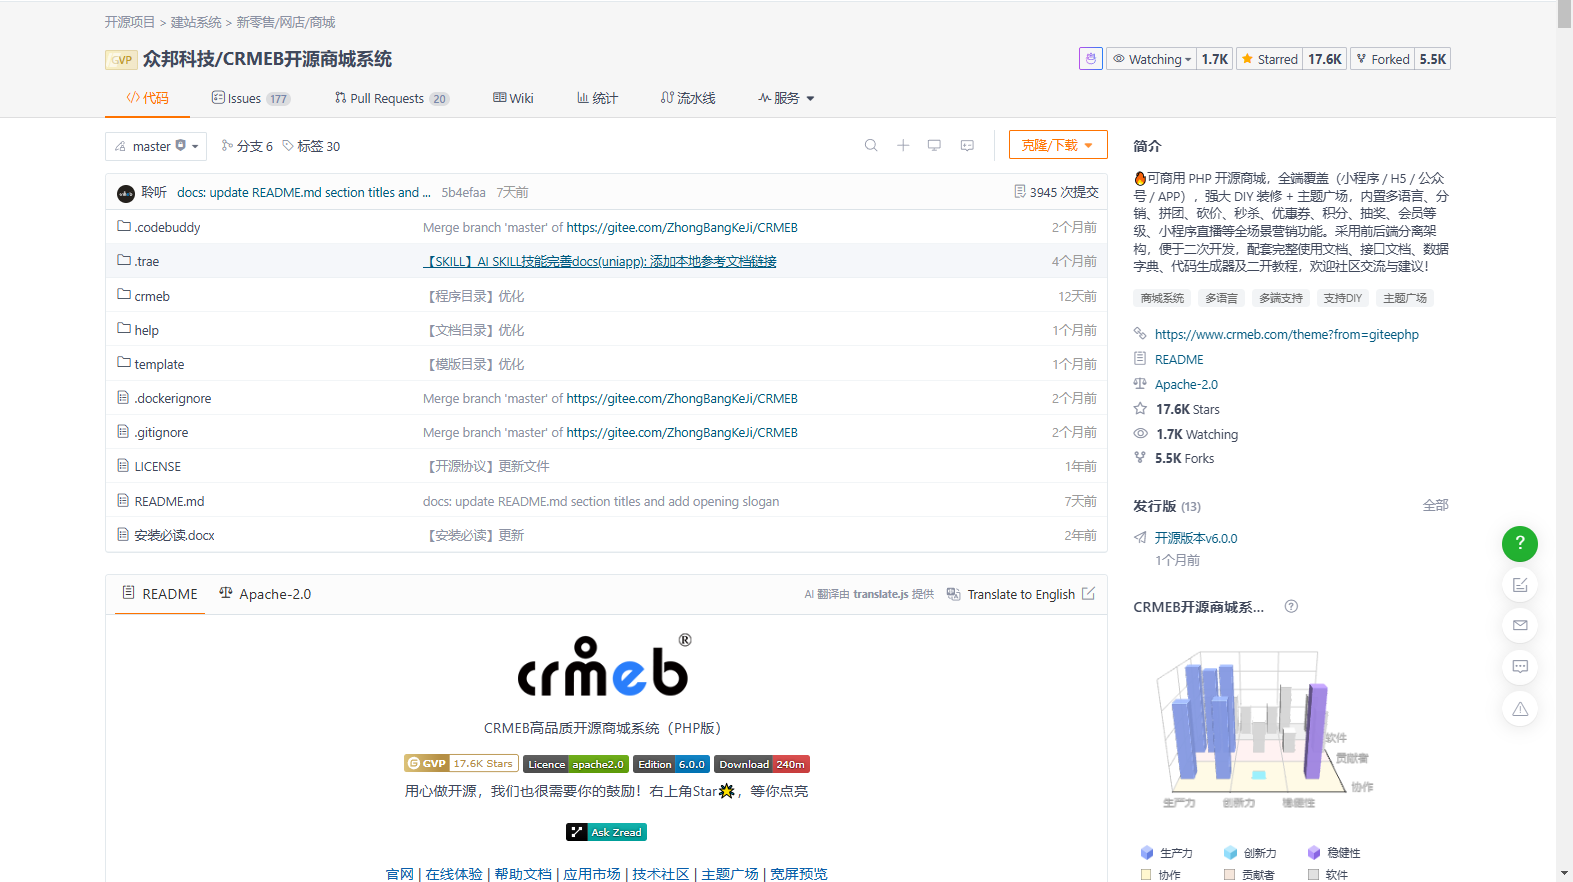Screen dimensions: 1573x882
Task: Click the release icon beside 开源版本v6.0.0
Action: click(1140, 538)
